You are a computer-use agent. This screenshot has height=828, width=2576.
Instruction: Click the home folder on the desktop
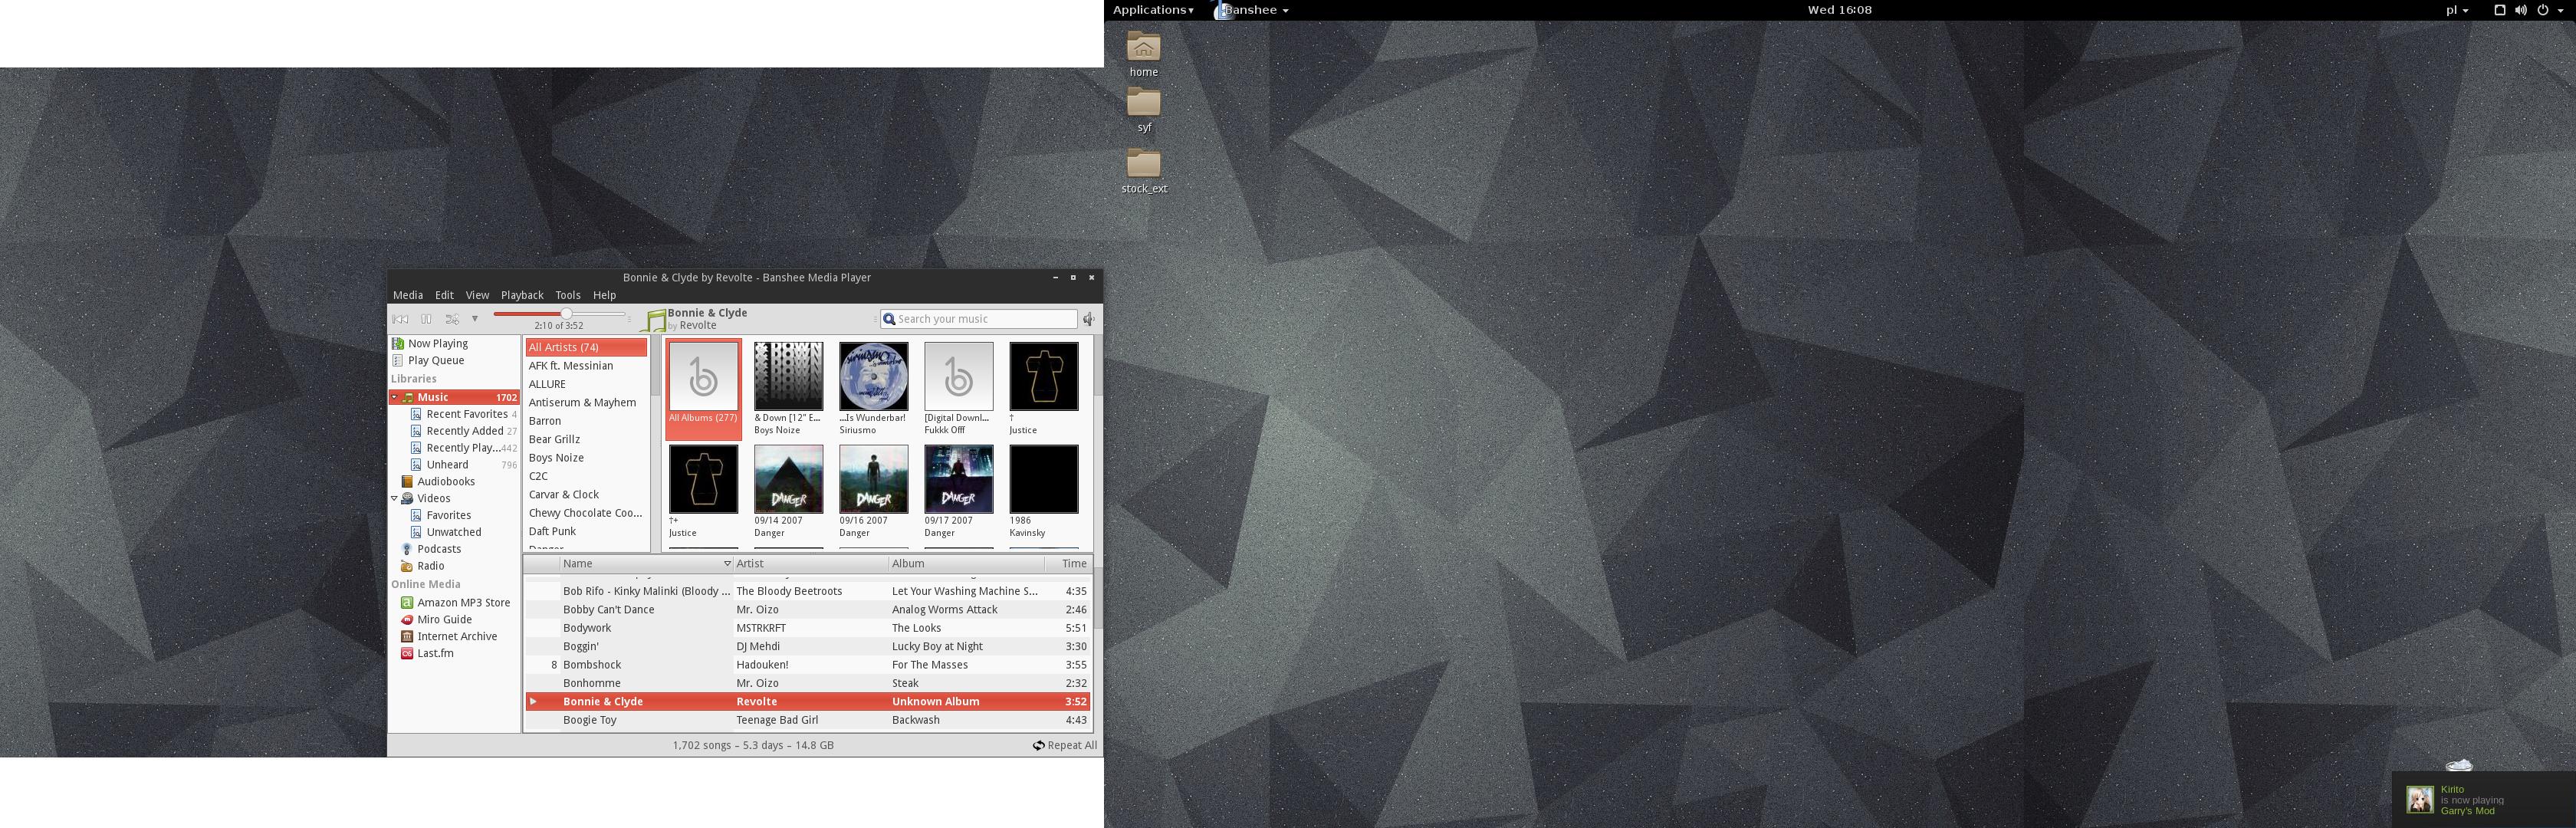click(x=1144, y=54)
